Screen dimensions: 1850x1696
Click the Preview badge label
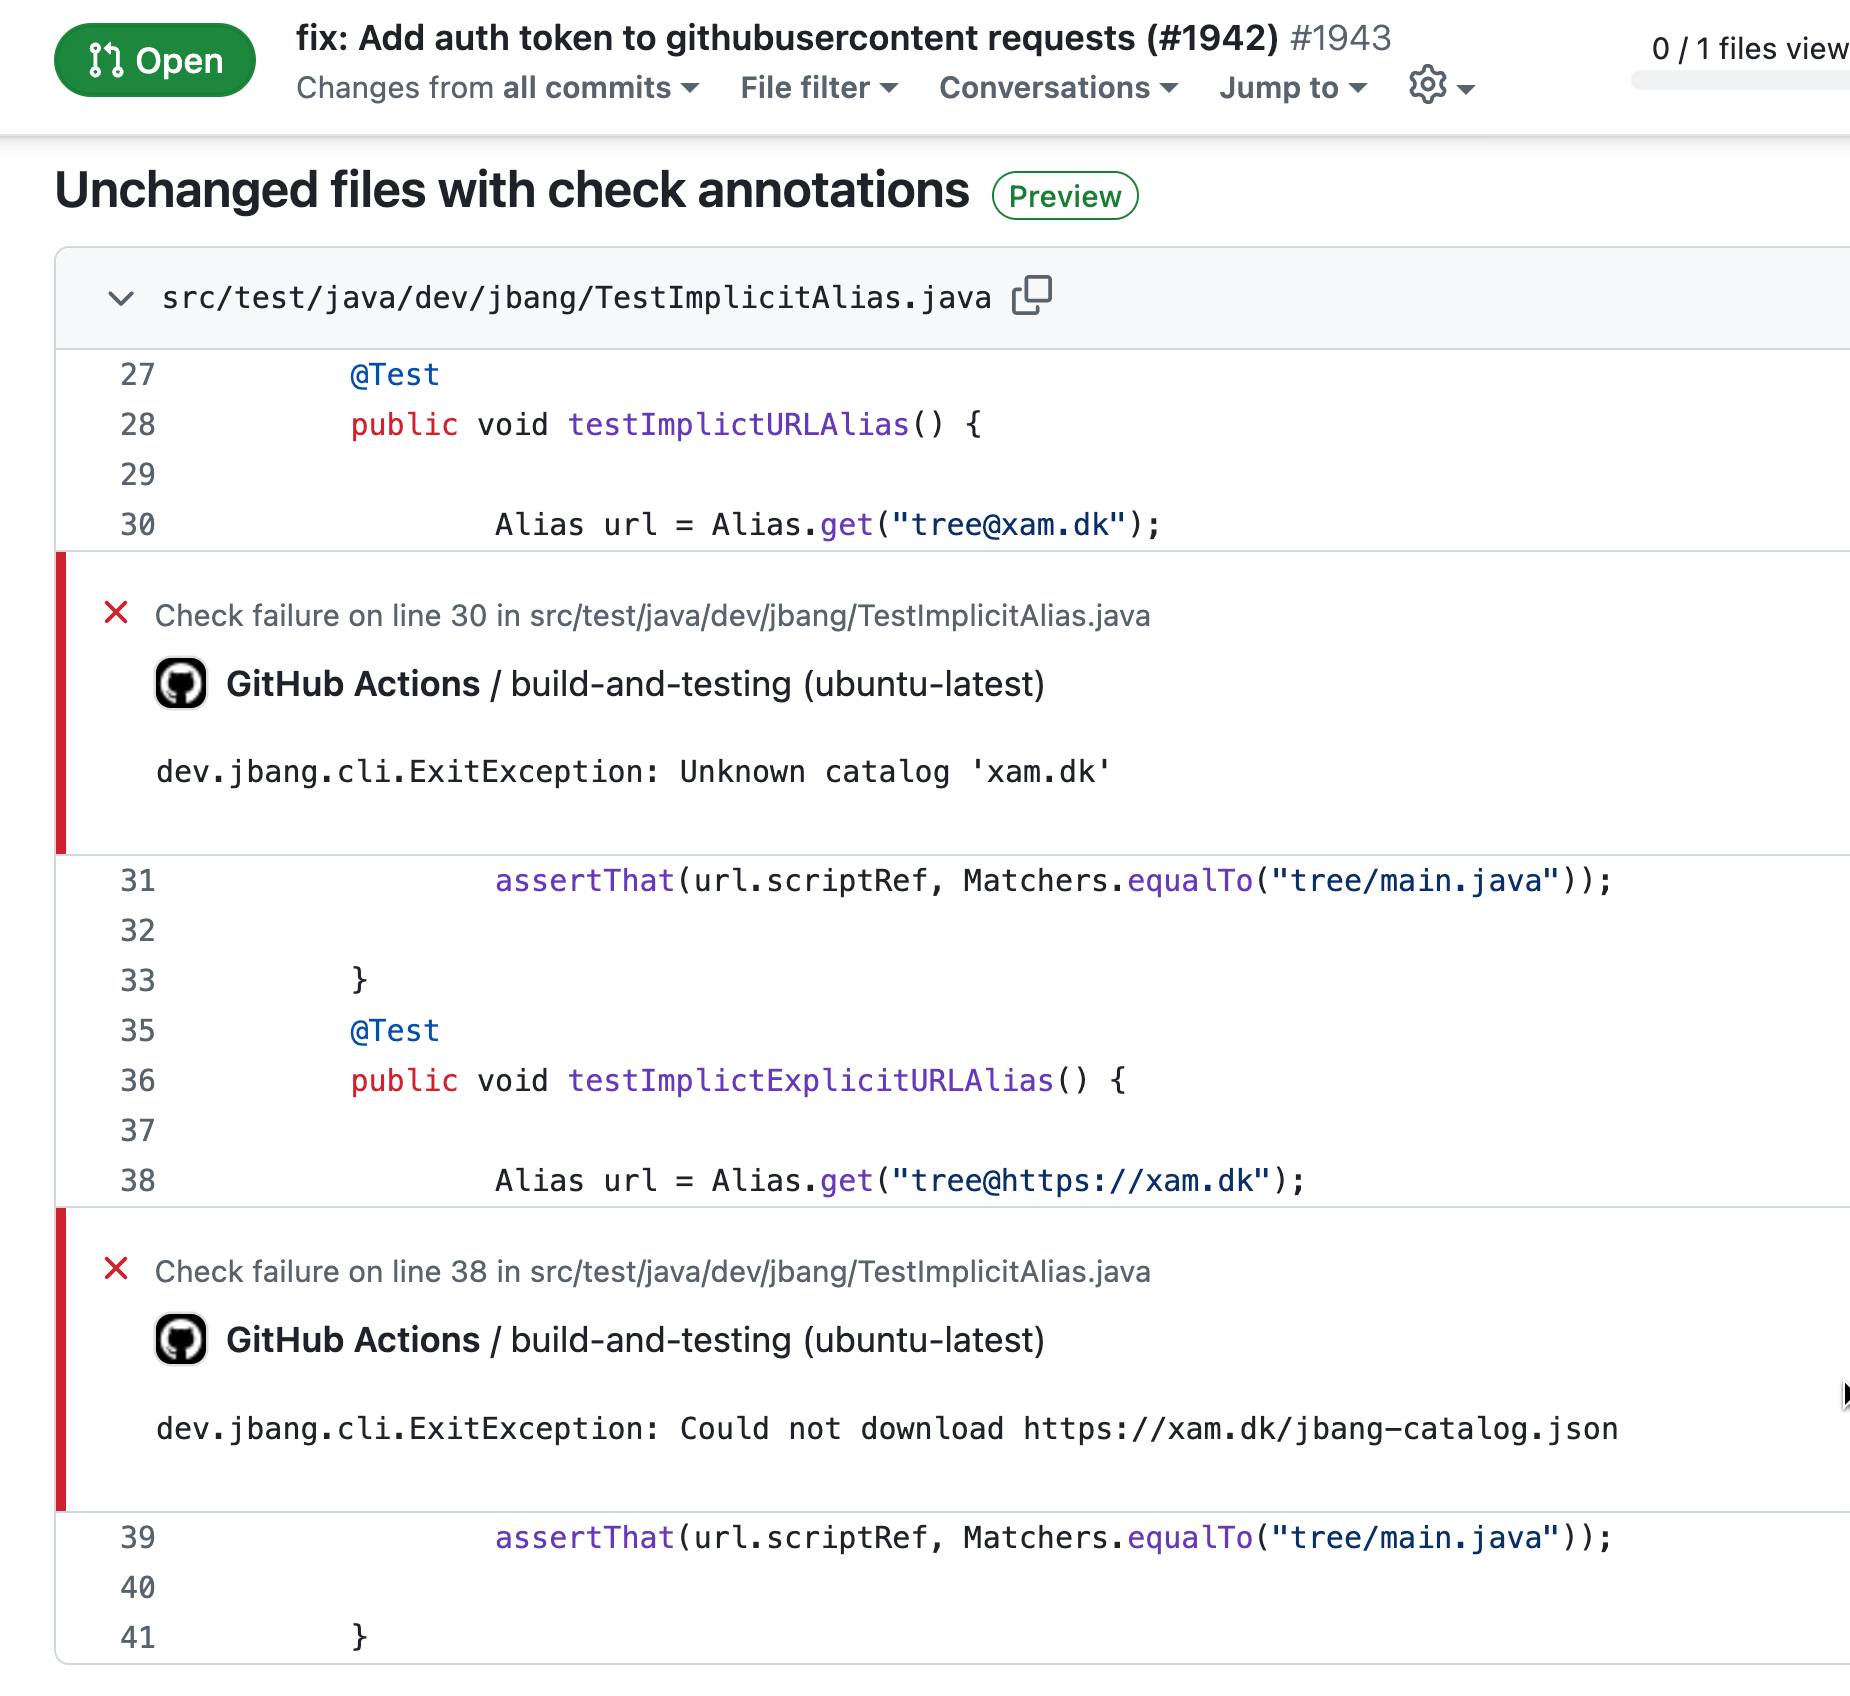(x=1064, y=196)
